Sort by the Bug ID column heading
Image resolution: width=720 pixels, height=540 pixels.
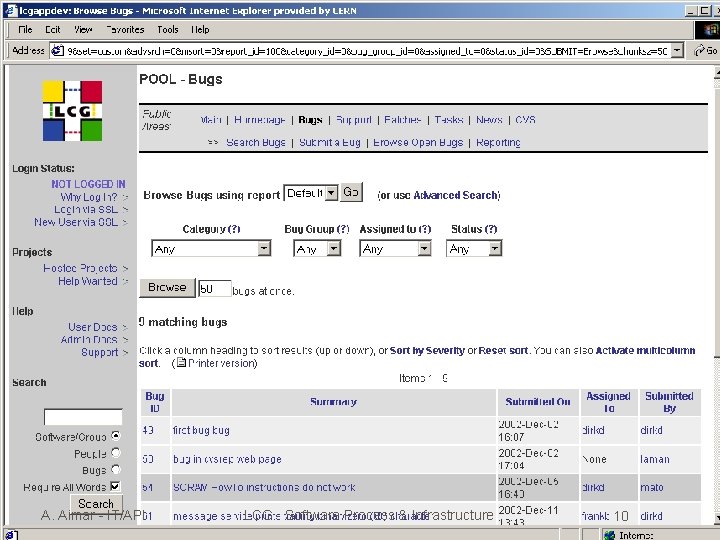pyautogui.click(x=155, y=402)
